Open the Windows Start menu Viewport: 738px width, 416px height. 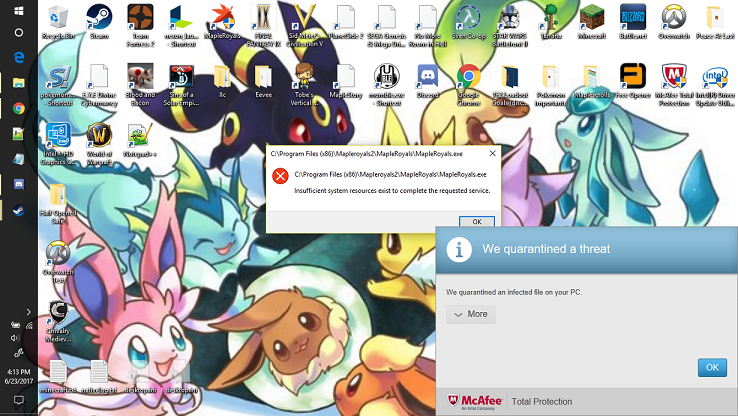tap(19, 10)
